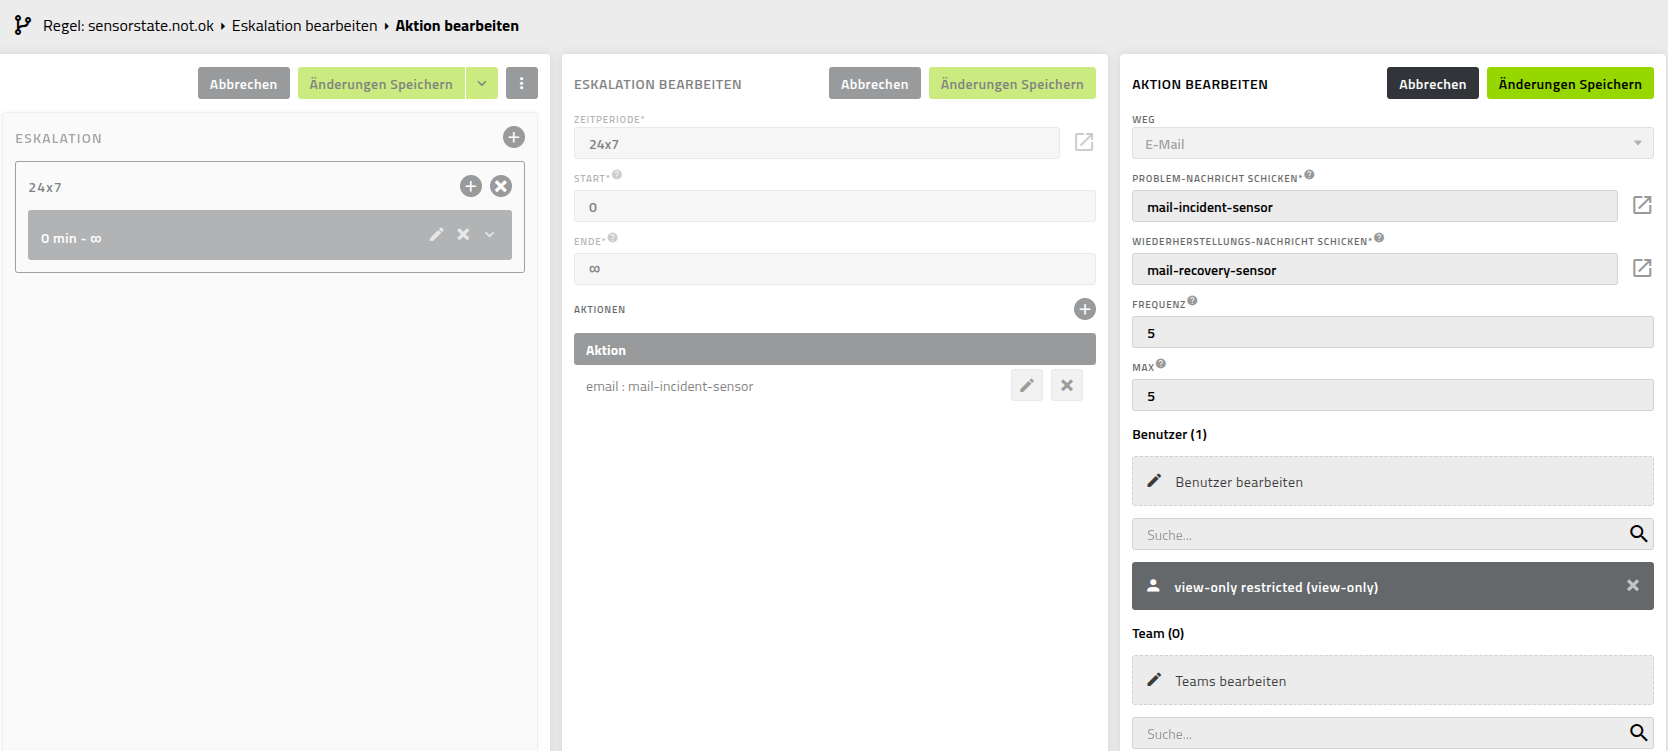Edit the 0 min - ∞ escalation
Viewport: 1668px width, 751px height.
(x=436, y=235)
